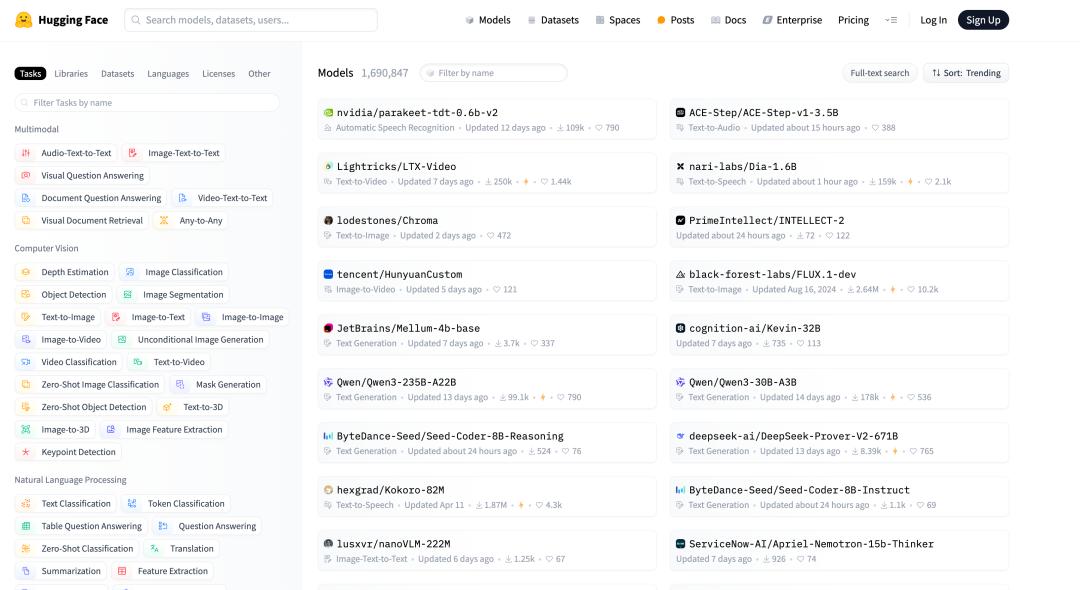
Task: Open Datasets in the top navigation
Action: pos(553,20)
